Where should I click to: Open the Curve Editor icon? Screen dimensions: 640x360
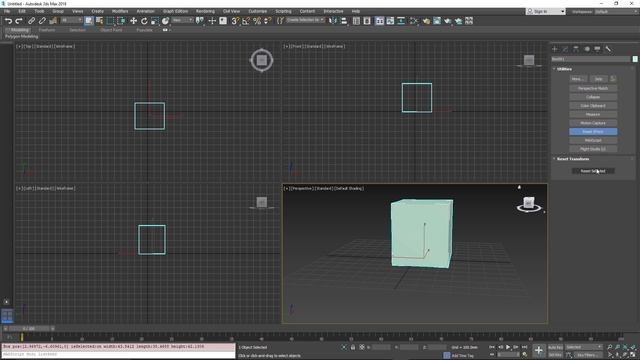point(390,21)
